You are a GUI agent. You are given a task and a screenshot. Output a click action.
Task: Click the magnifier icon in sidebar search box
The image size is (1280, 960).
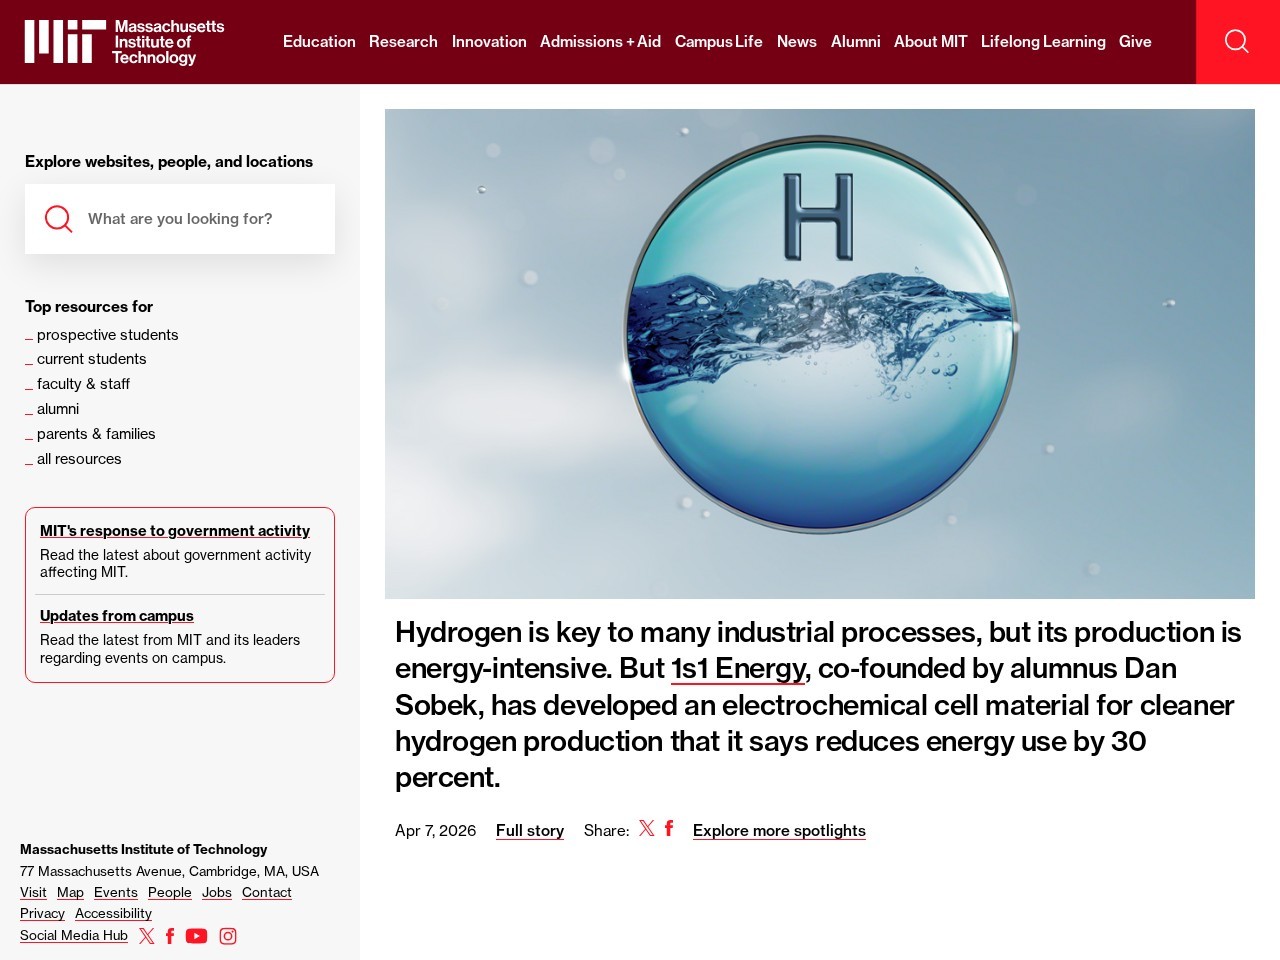coord(59,219)
